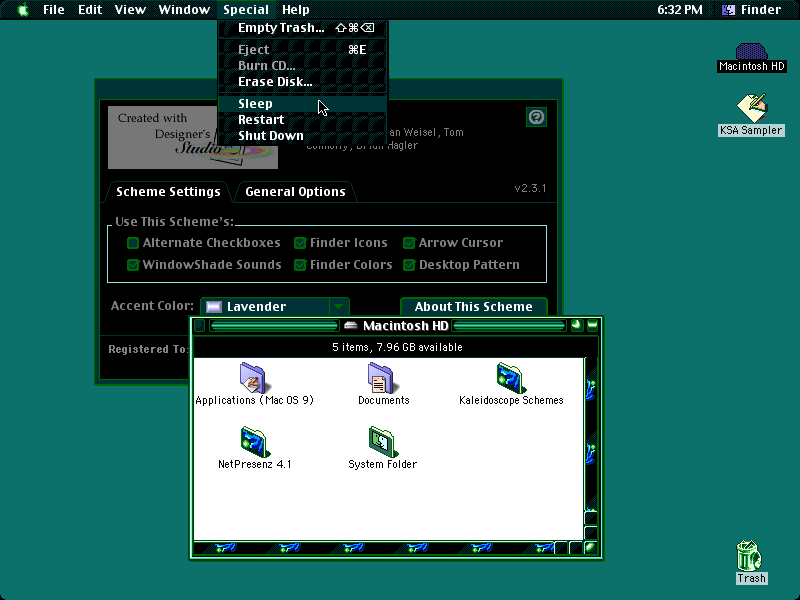Open the Accent Color Lavender dropdown

click(x=274, y=307)
